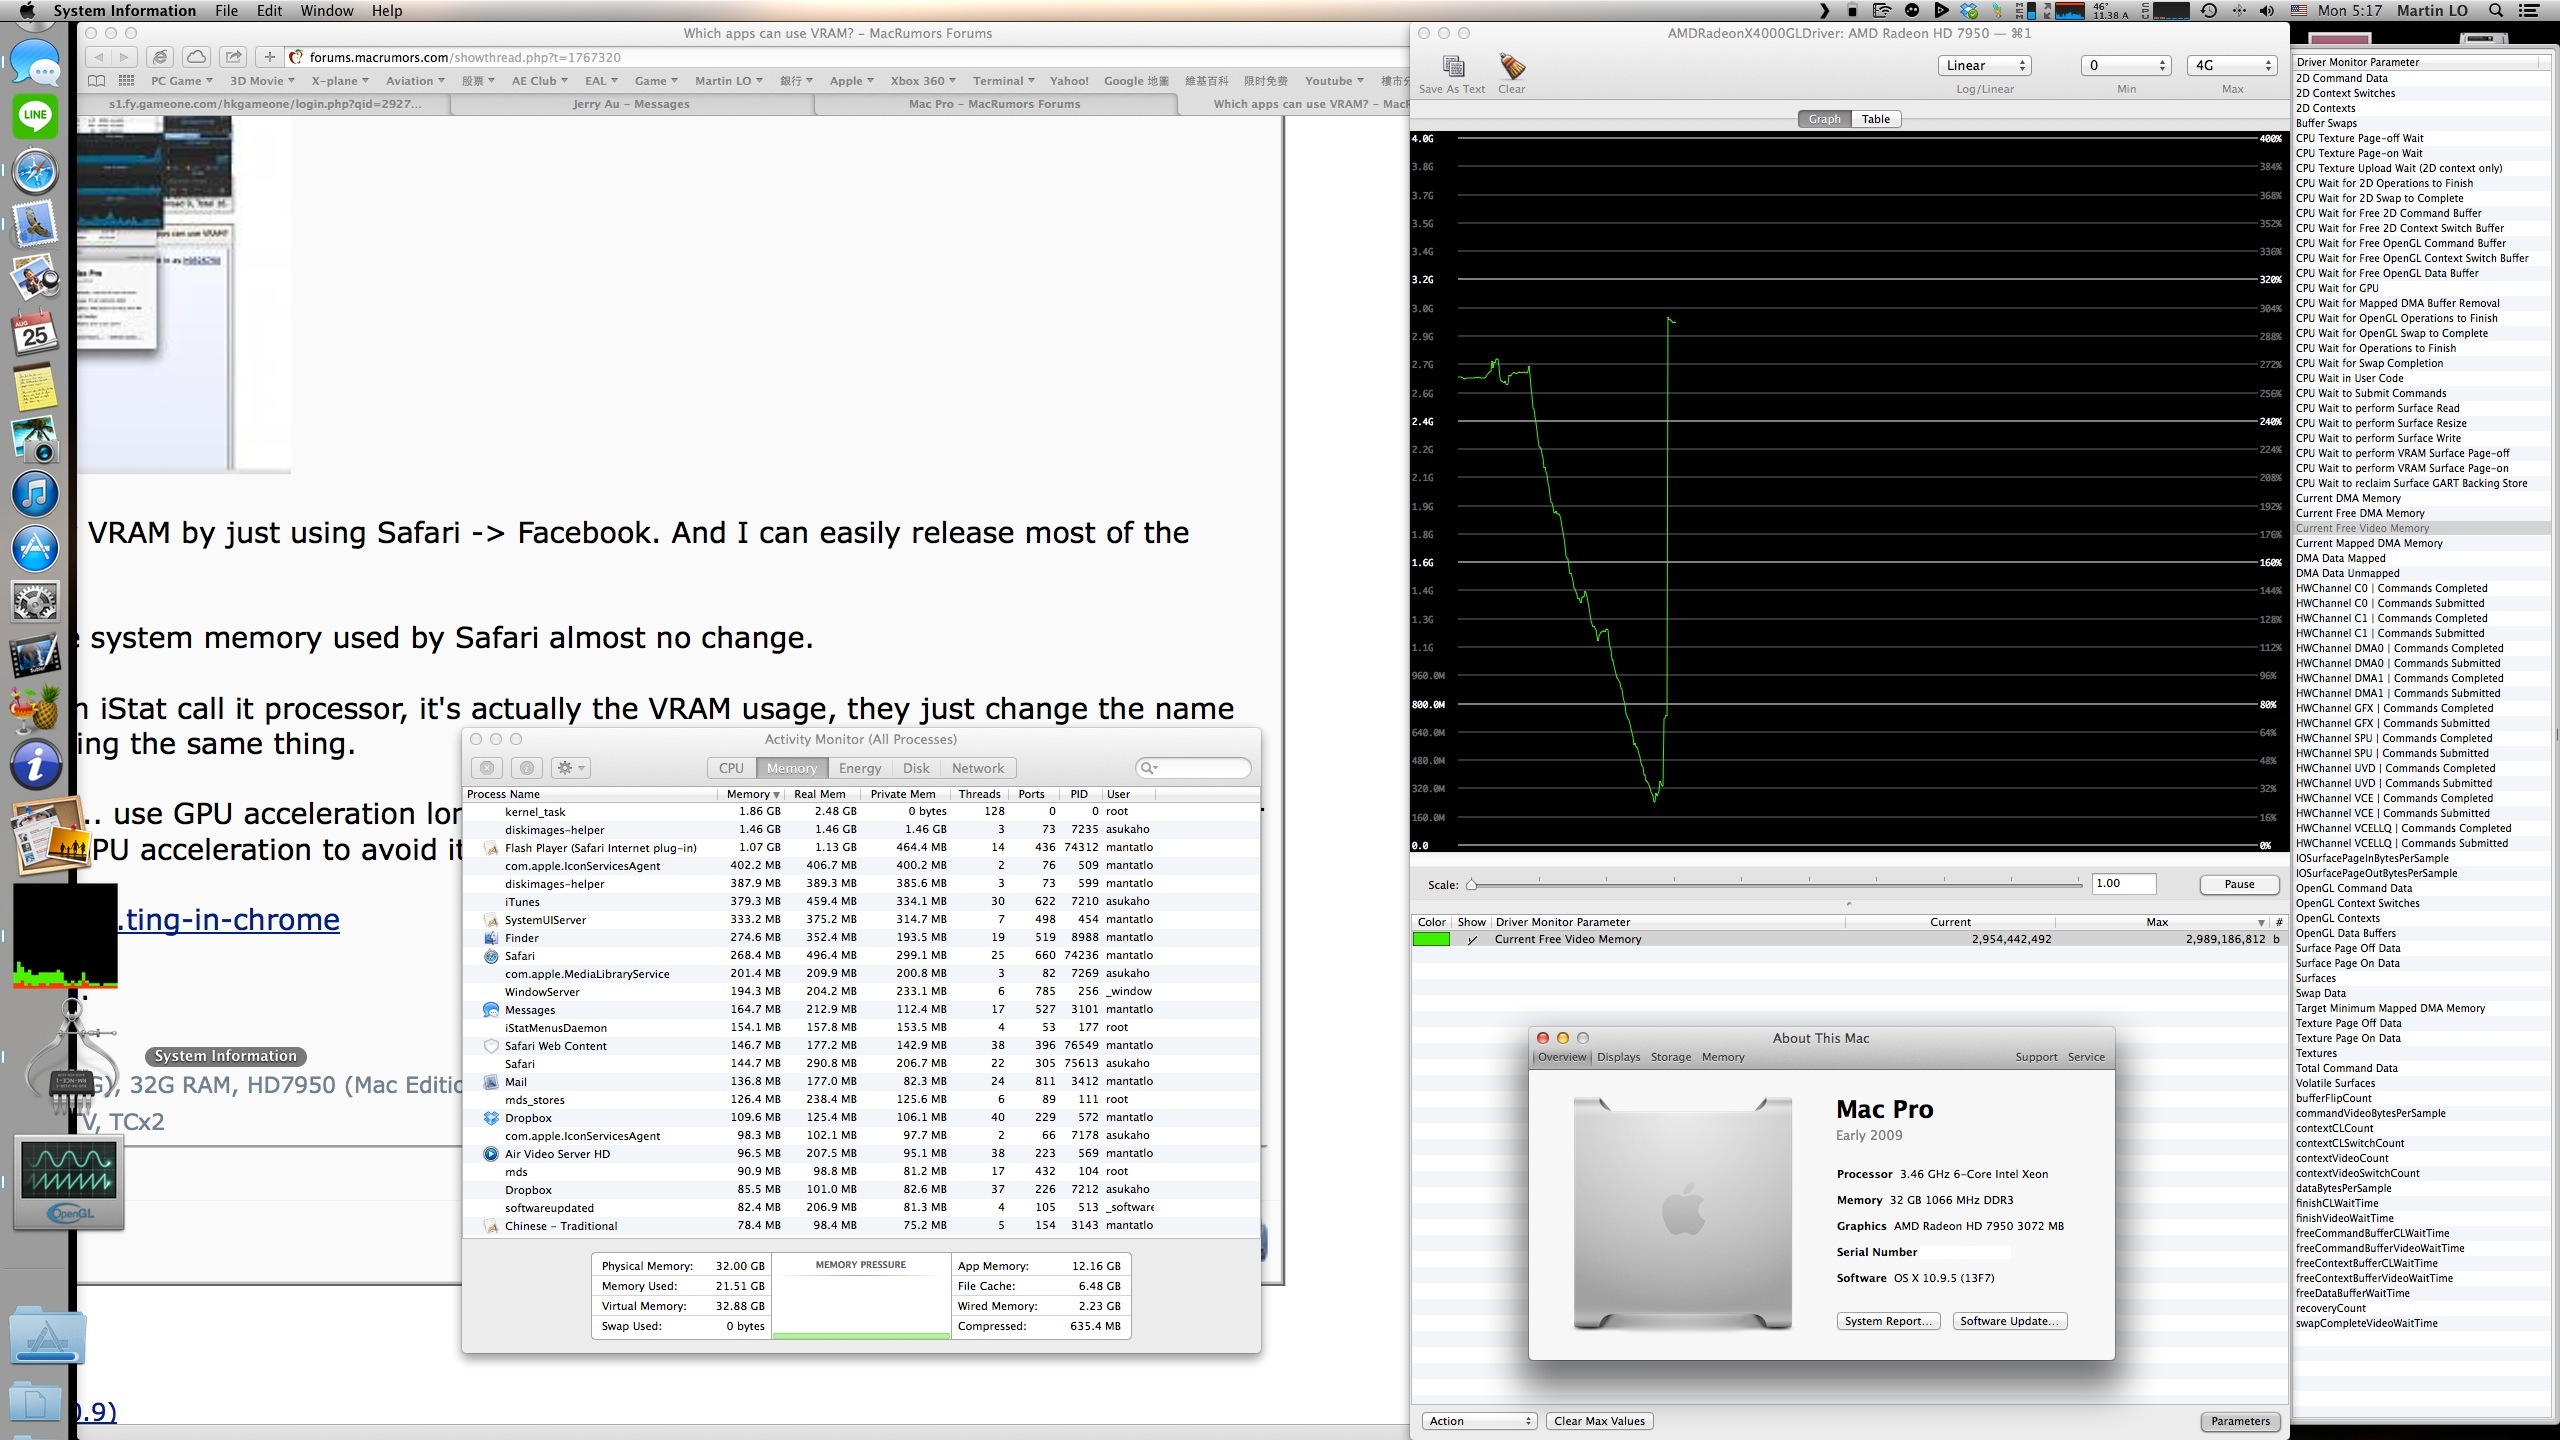
Task: Sort by Real Mem column header
Action: pyautogui.click(x=820, y=794)
